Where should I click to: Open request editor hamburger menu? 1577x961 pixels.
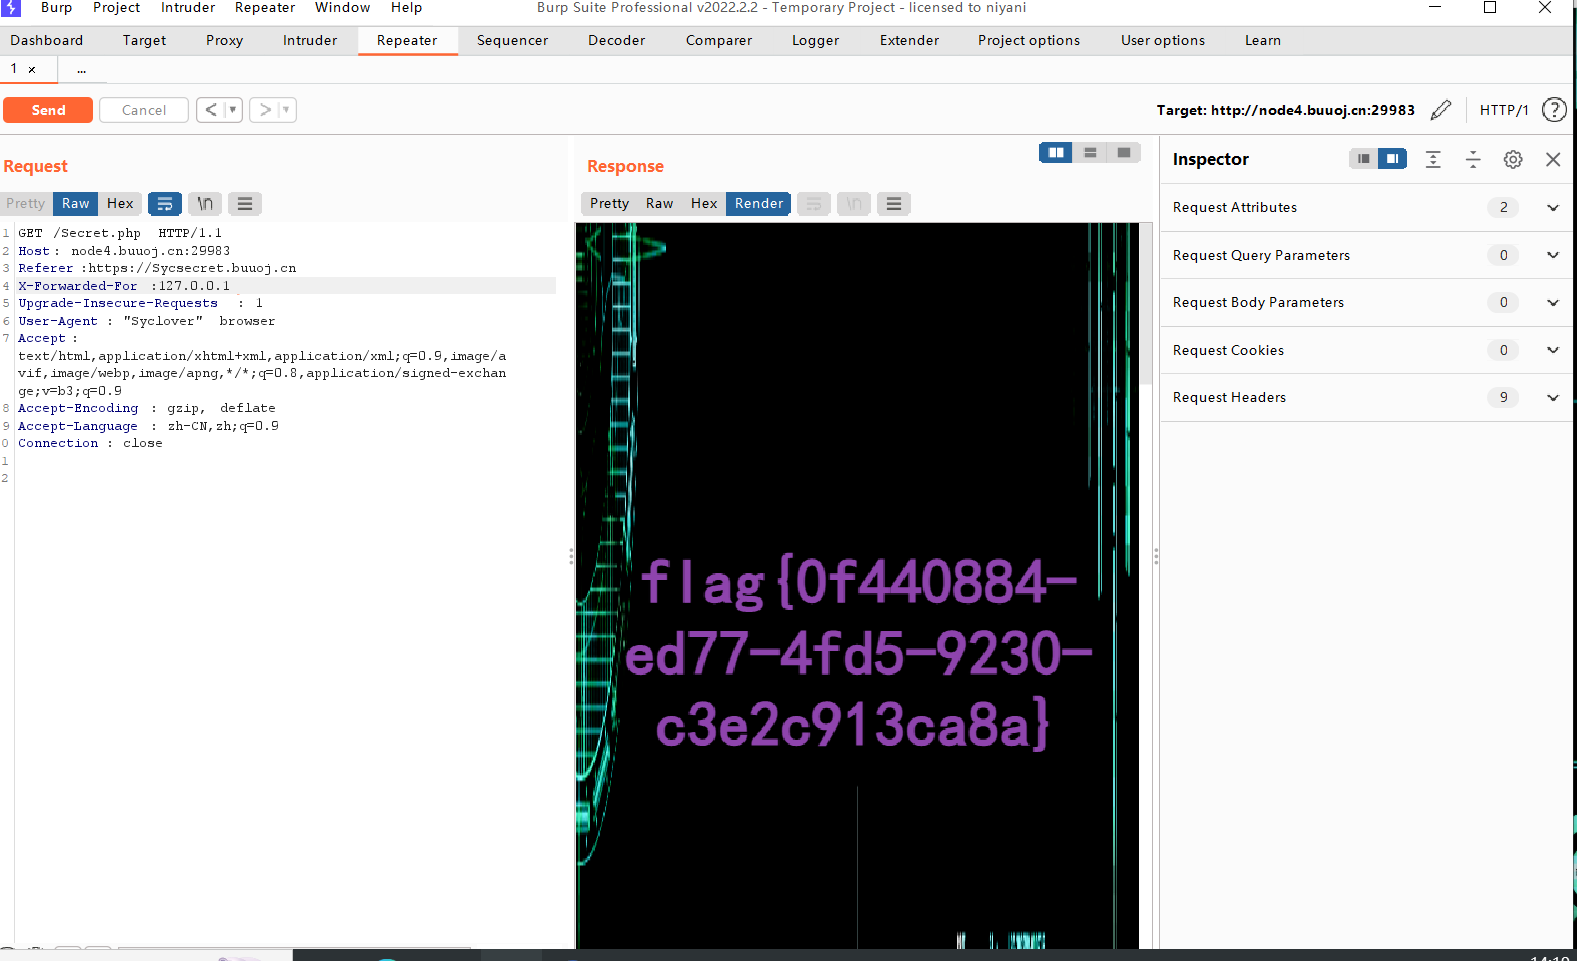click(x=245, y=204)
